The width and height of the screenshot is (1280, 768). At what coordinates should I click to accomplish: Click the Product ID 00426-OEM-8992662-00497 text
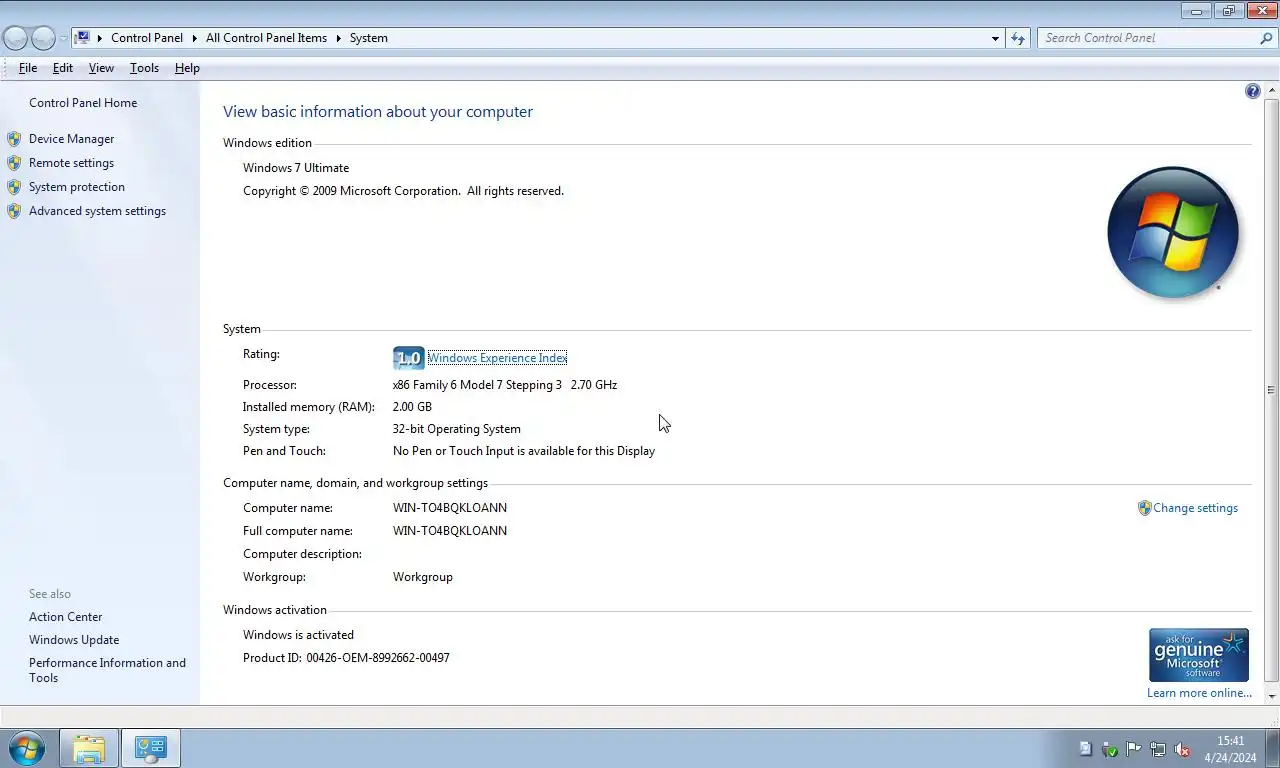tap(346, 658)
